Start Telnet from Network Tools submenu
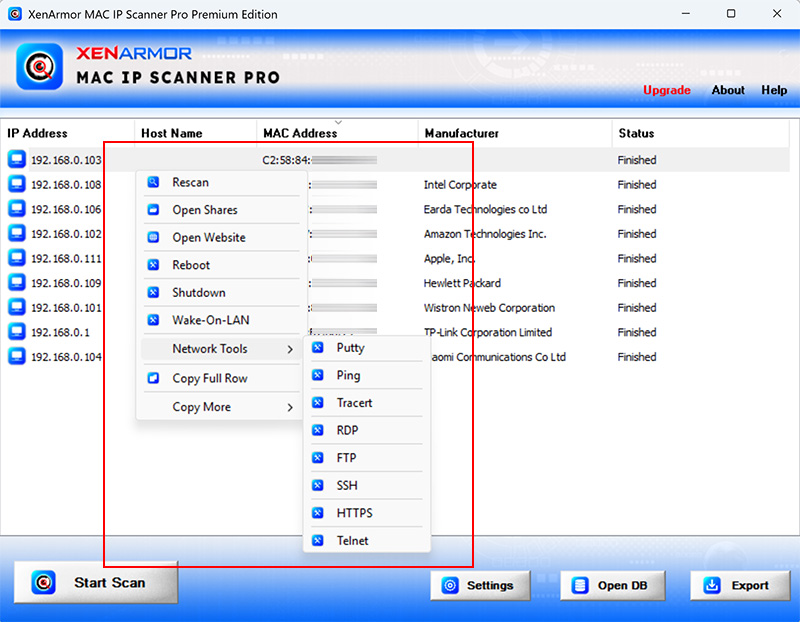The width and height of the screenshot is (800, 622). (367, 540)
